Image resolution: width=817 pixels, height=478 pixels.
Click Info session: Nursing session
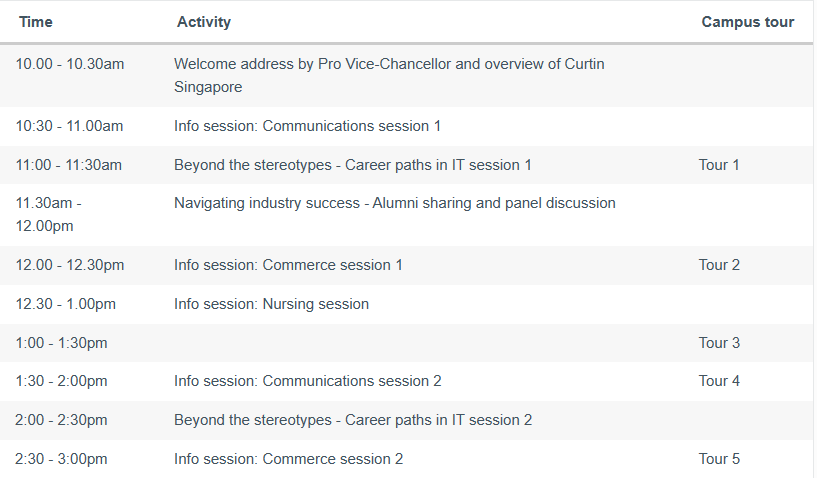click(x=271, y=304)
